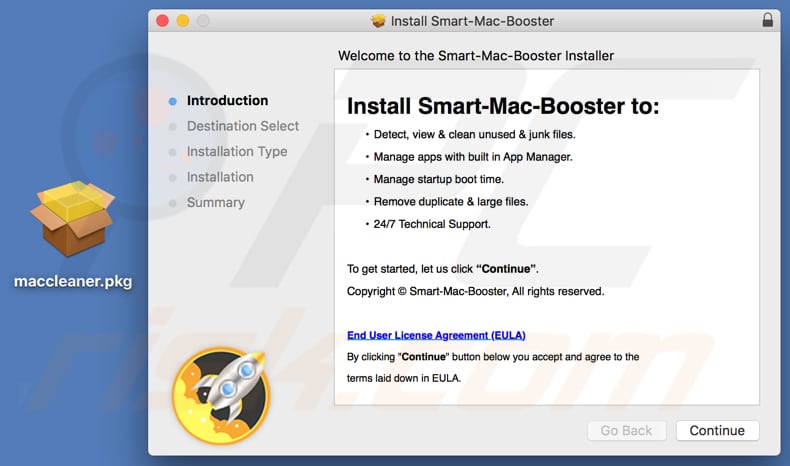The image size is (790, 466).
Task: Click 'Detect, view & clean unused & junk files.'
Action: (474, 135)
